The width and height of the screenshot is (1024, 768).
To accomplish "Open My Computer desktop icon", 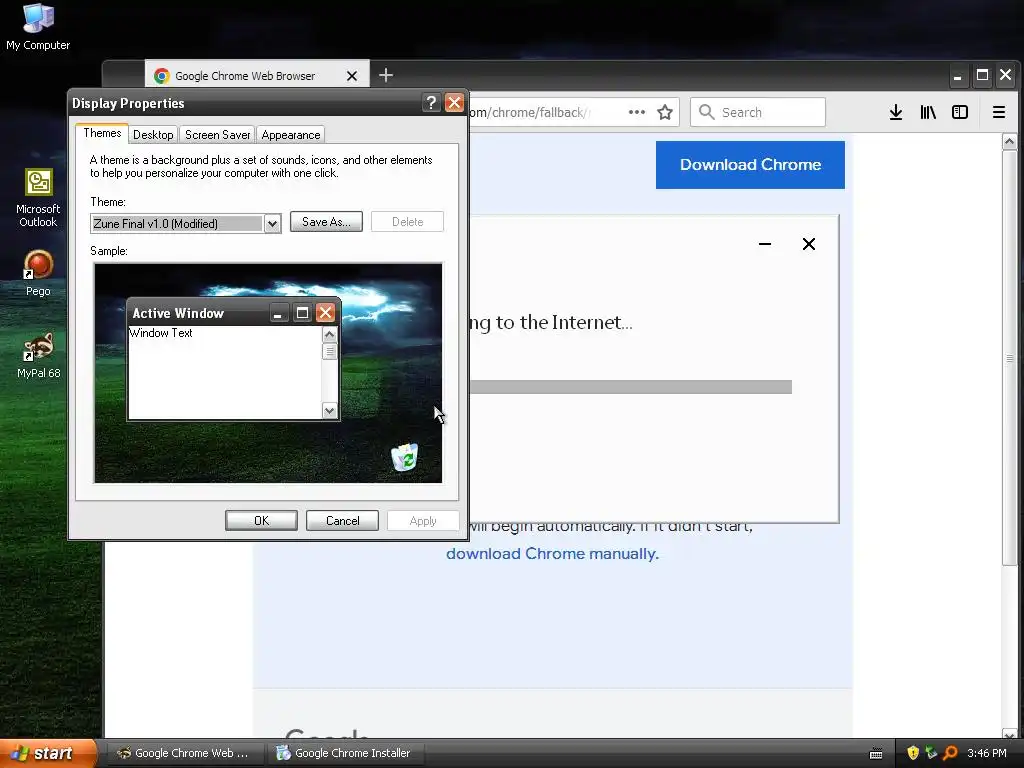I will 38,26.
